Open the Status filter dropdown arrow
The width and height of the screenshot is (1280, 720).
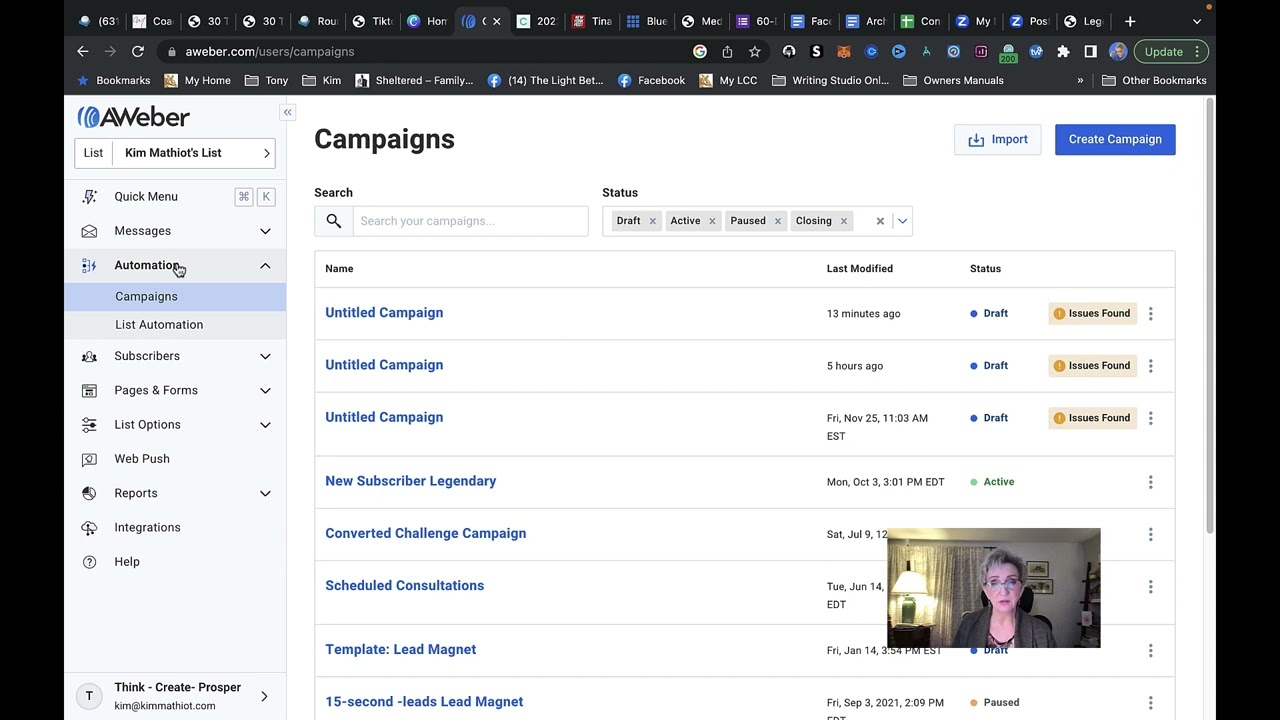pos(902,221)
